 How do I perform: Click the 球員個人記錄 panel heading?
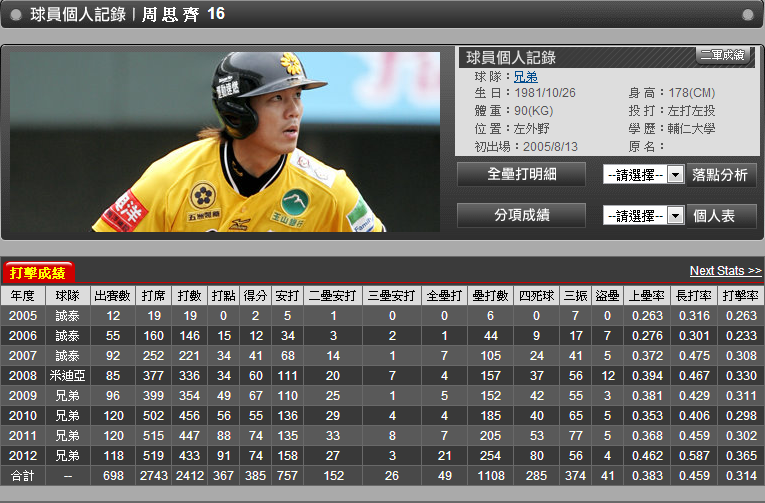click(511, 58)
